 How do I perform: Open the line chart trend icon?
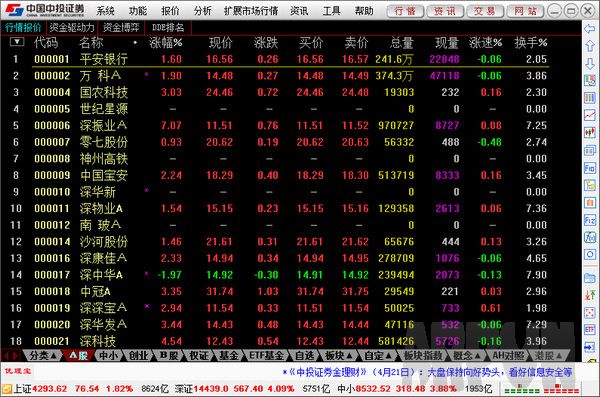[589, 115]
